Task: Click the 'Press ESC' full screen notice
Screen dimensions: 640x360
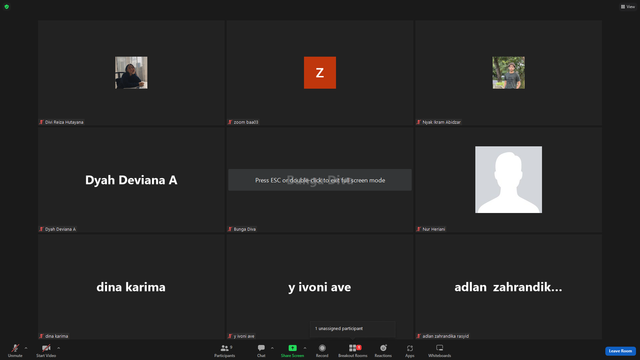Action: [x=320, y=180]
